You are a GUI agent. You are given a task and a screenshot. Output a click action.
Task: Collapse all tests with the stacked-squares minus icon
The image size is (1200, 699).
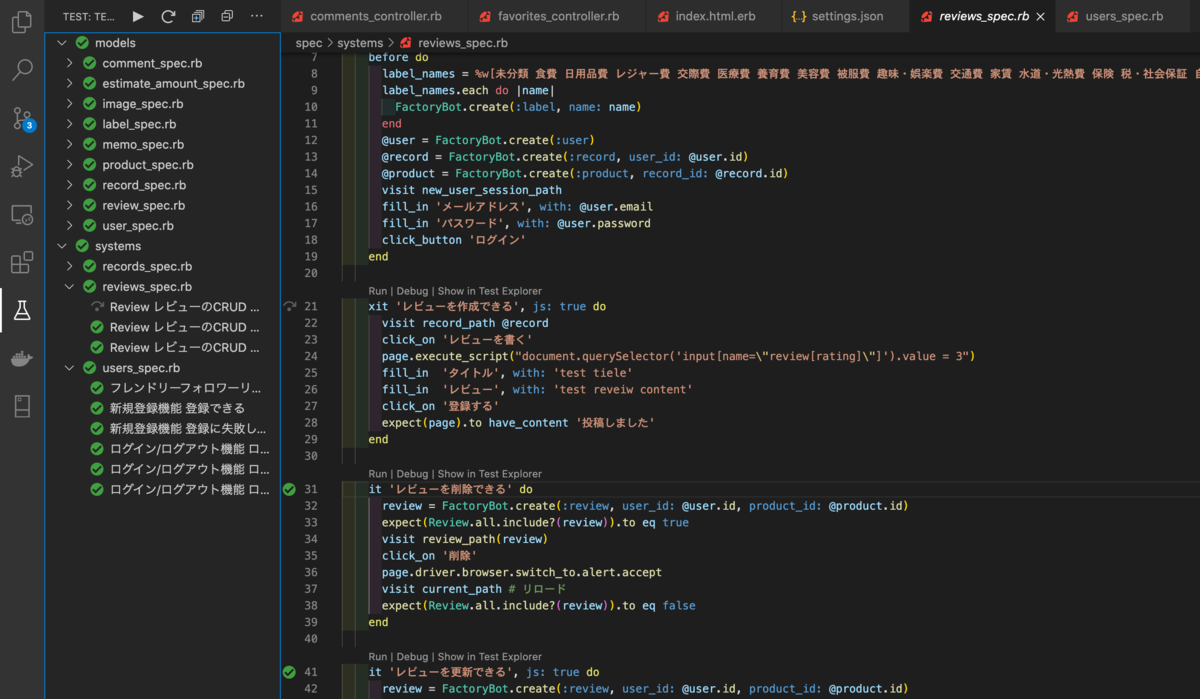227,16
